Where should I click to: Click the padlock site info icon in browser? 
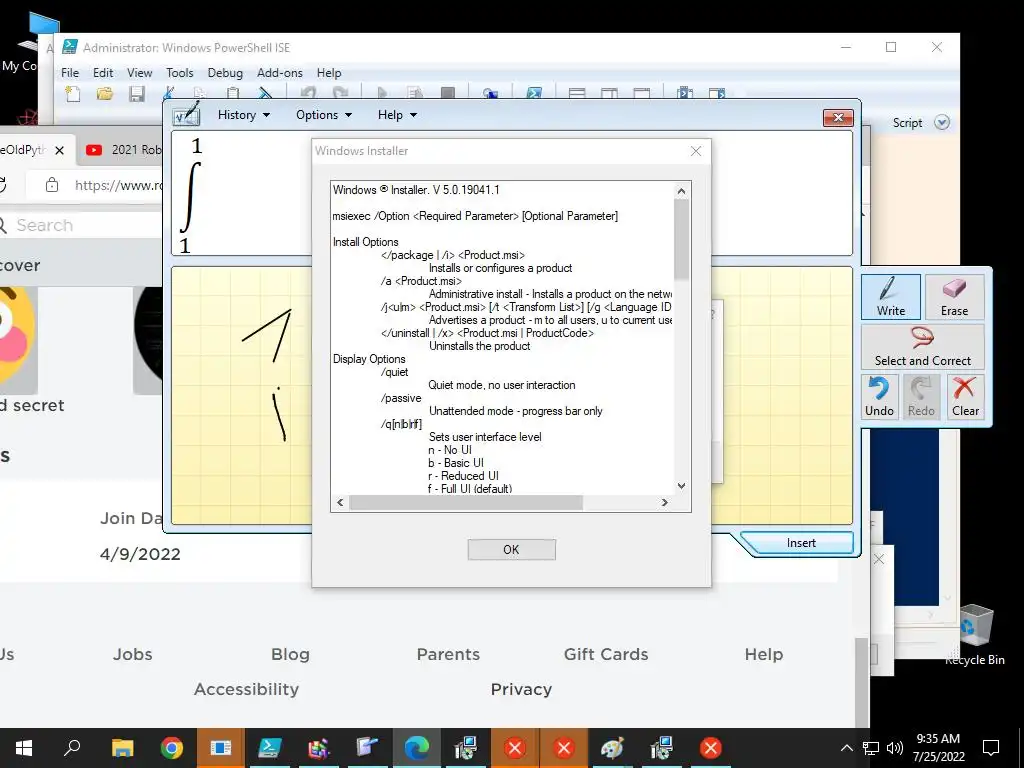click(52, 185)
